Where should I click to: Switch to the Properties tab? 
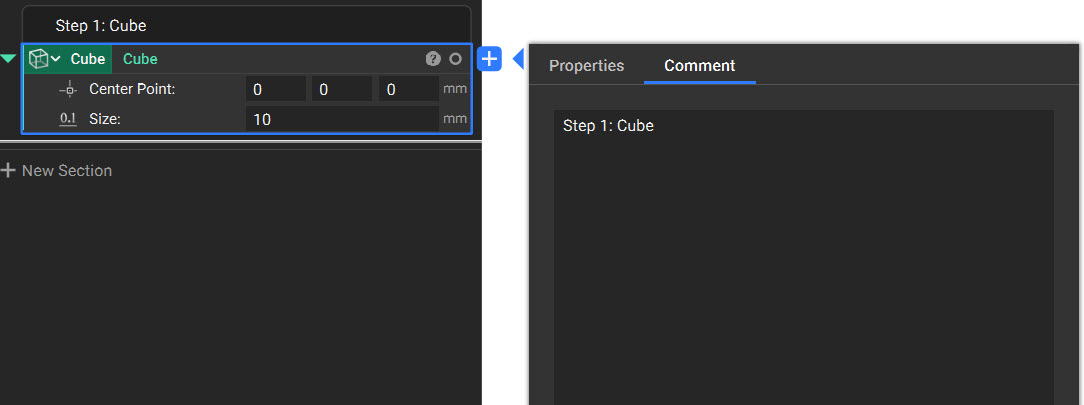pos(586,66)
